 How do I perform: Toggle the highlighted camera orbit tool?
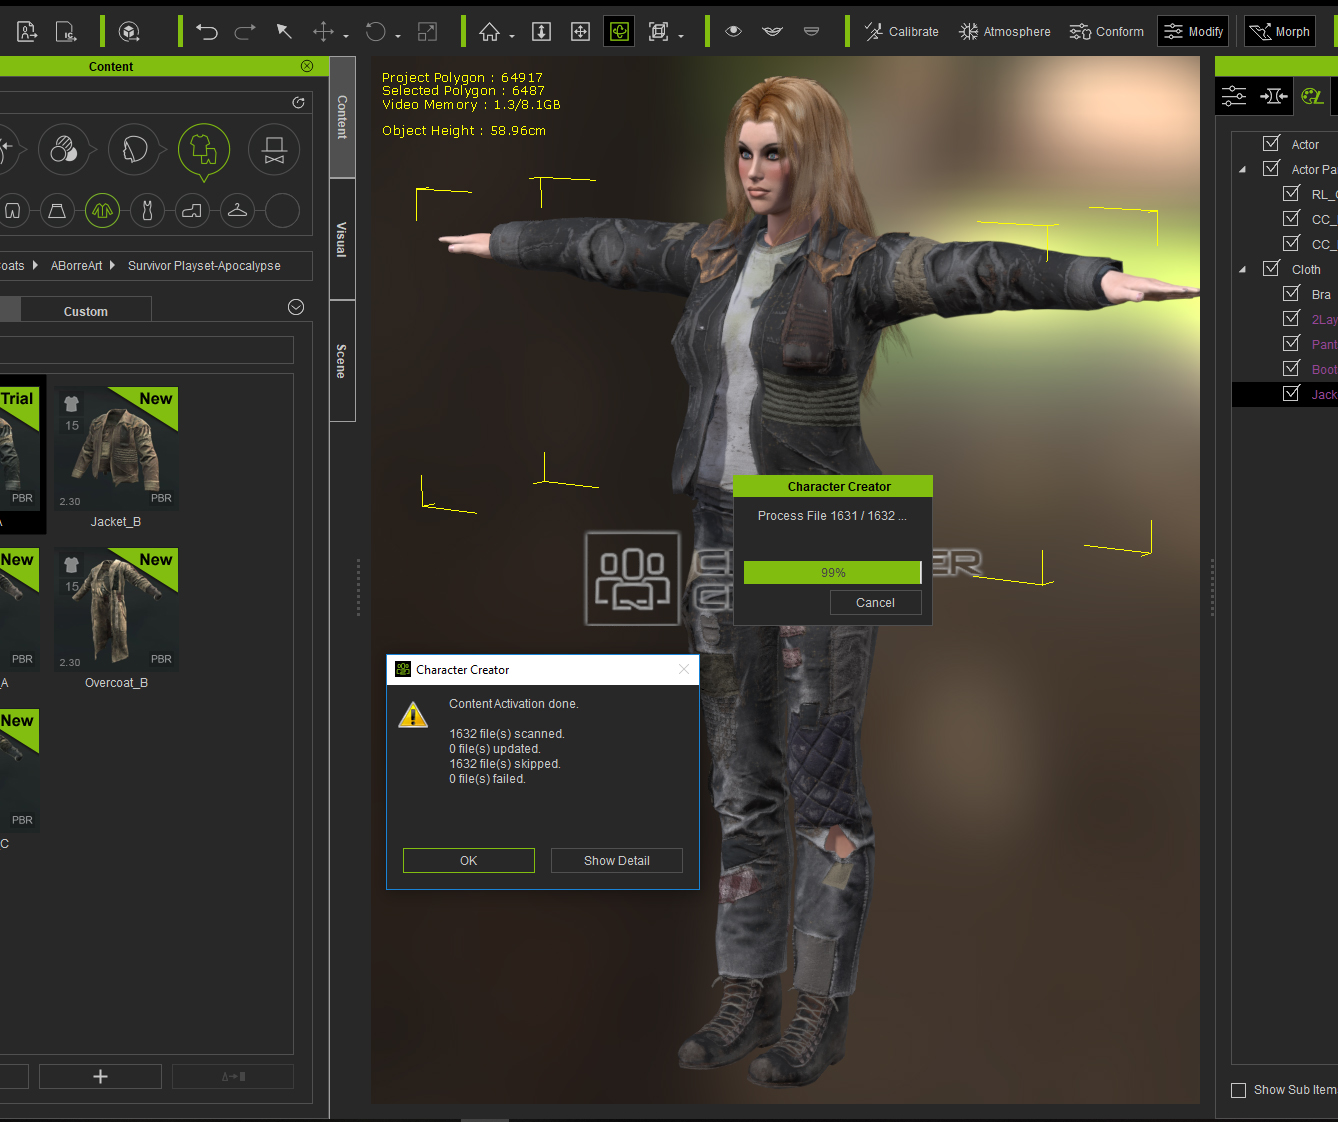tap(619, 32)
